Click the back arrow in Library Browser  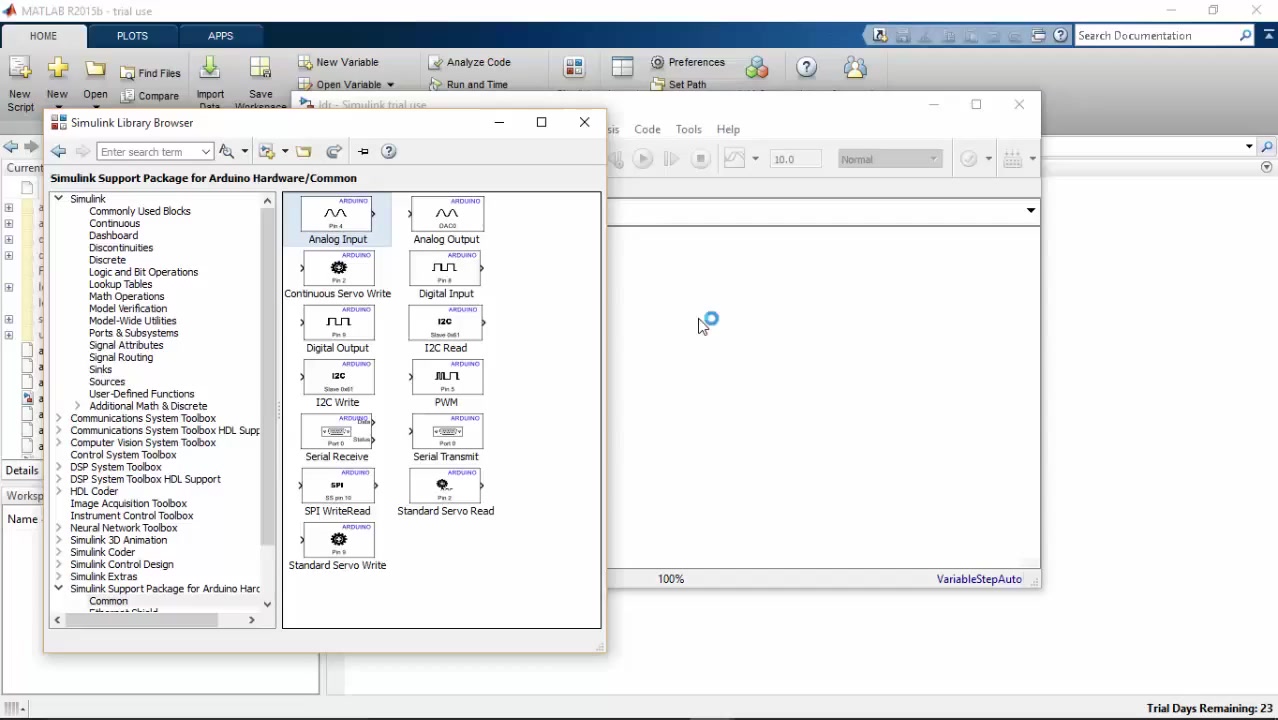point(58,151)
